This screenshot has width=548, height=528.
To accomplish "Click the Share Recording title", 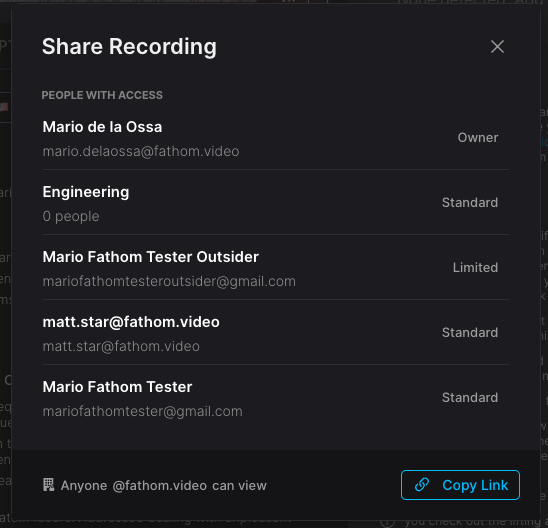I will click(x=129, y=46).
